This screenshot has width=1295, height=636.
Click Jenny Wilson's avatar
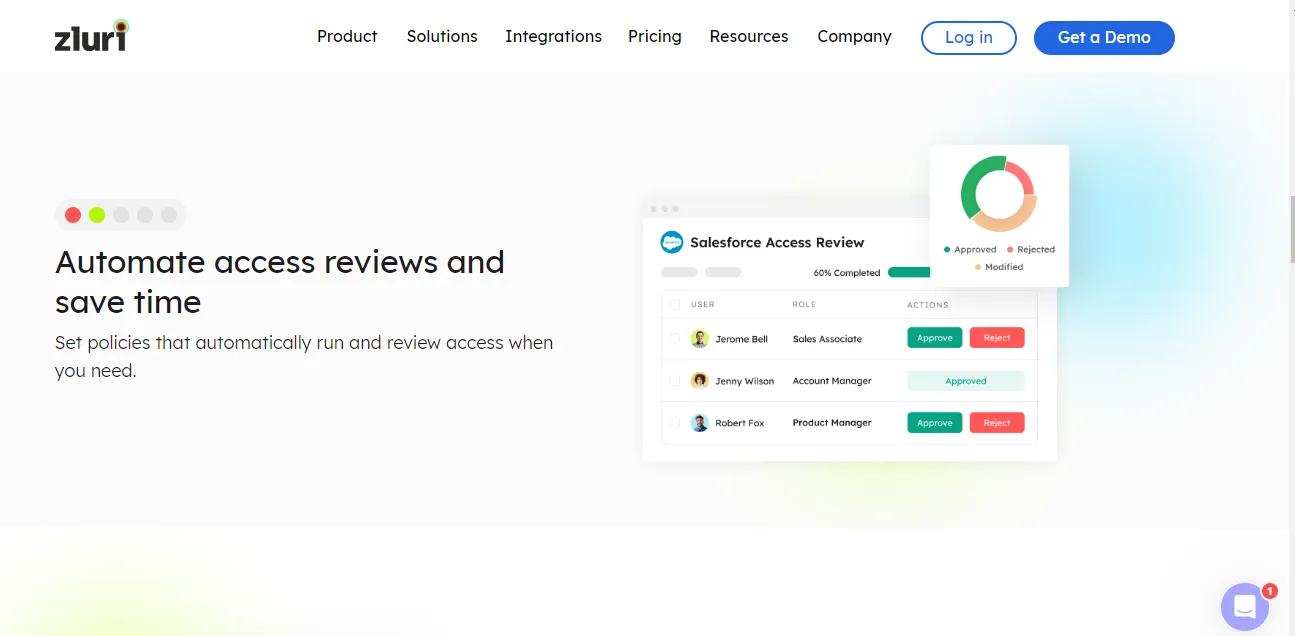[700, 381]
